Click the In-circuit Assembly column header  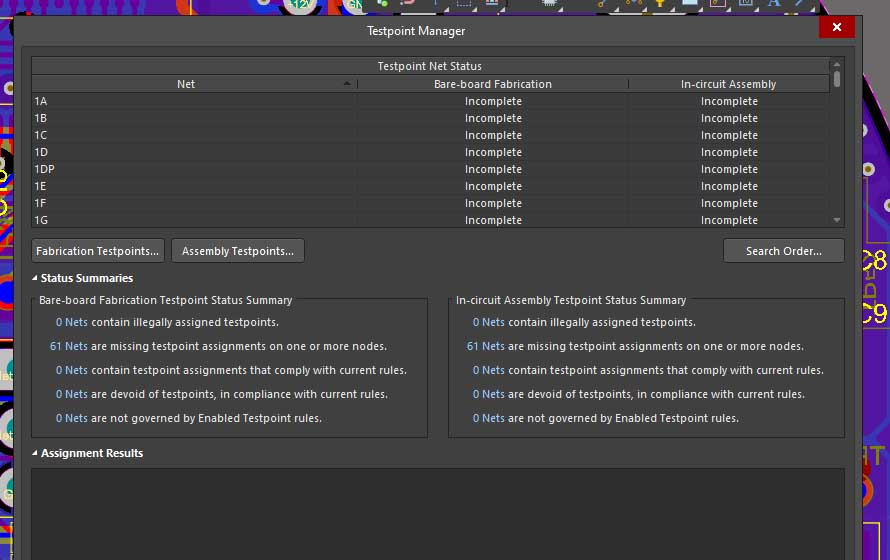tap(728, 84)
